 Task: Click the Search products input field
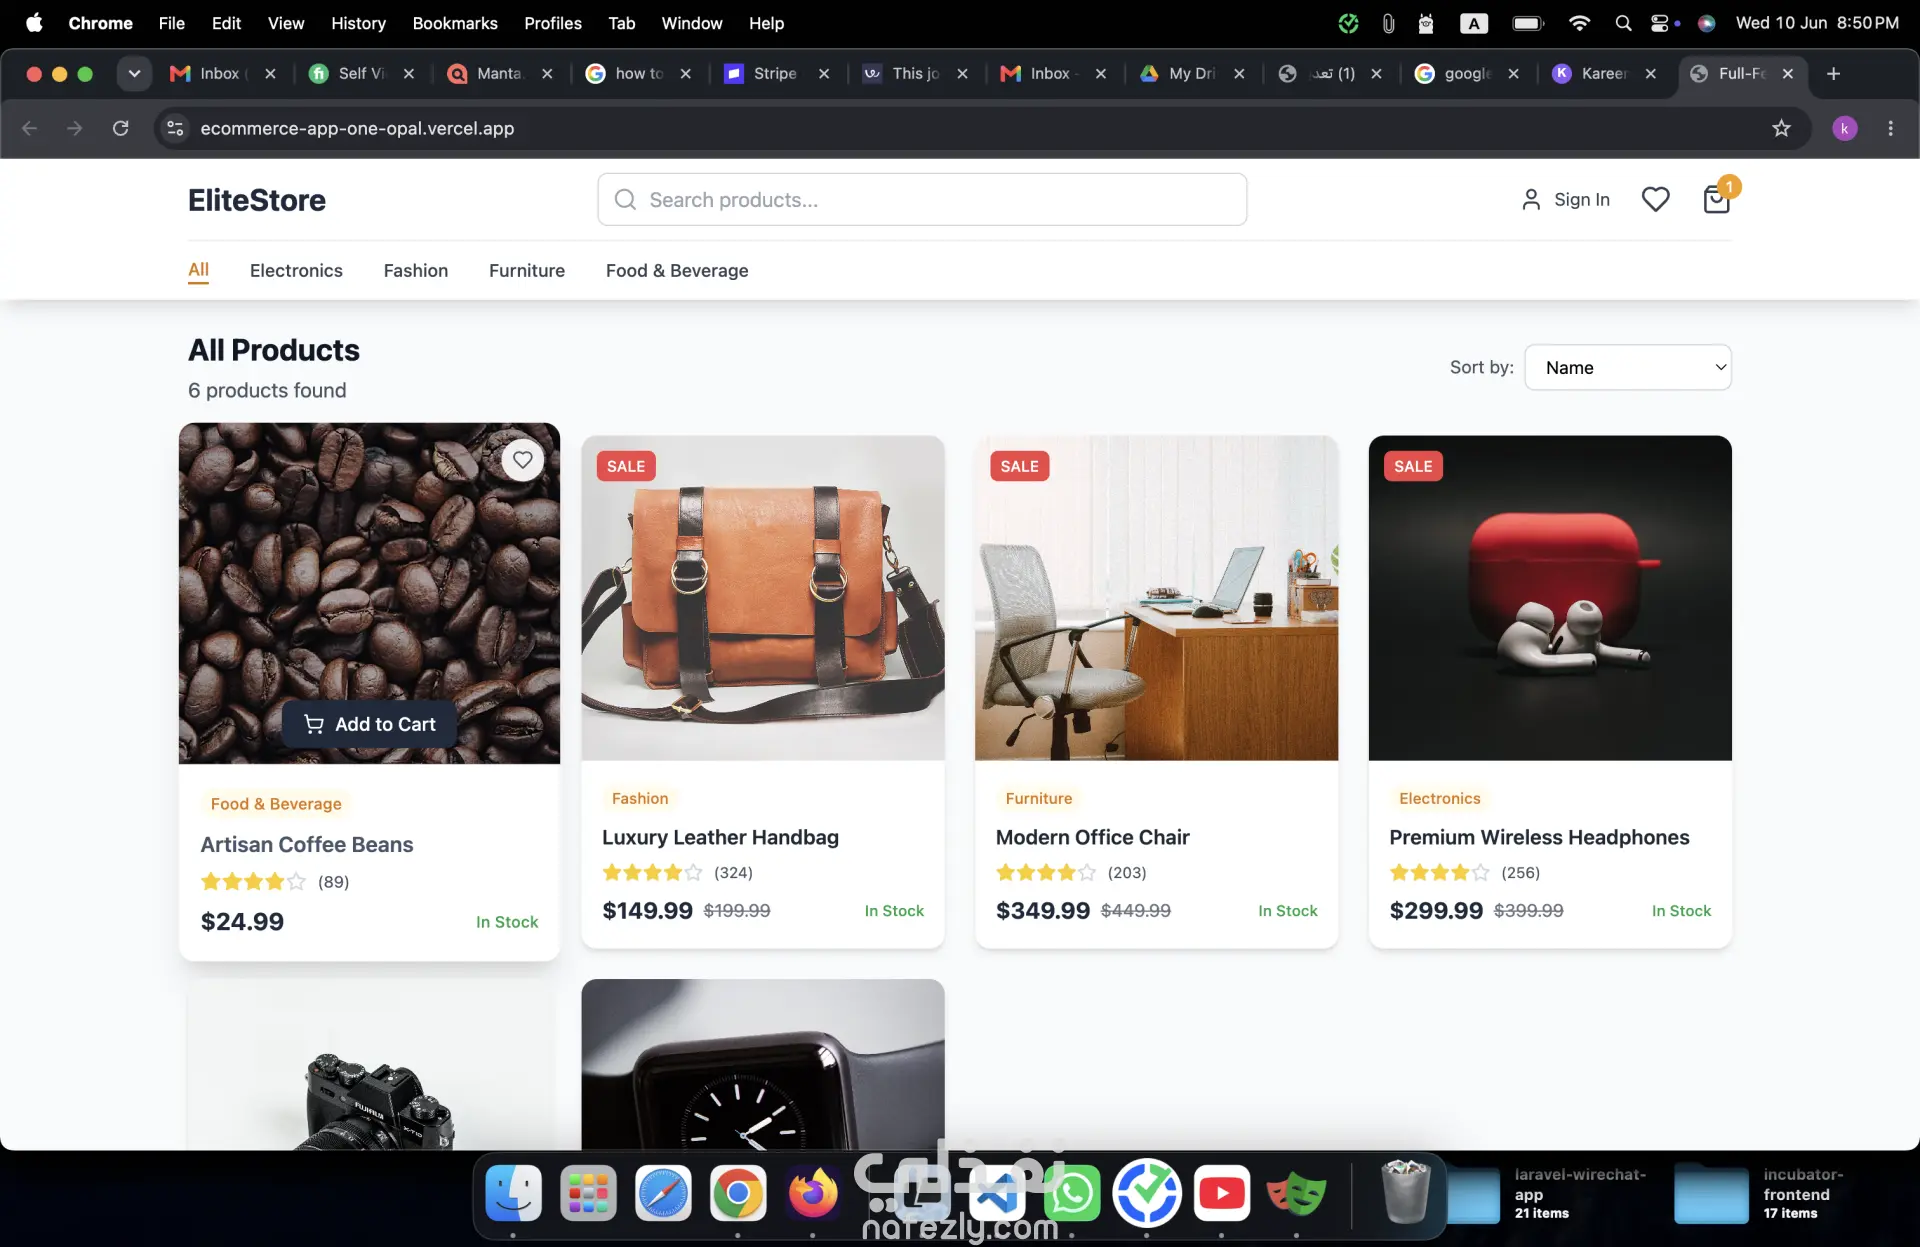click(x=922, y=200)
